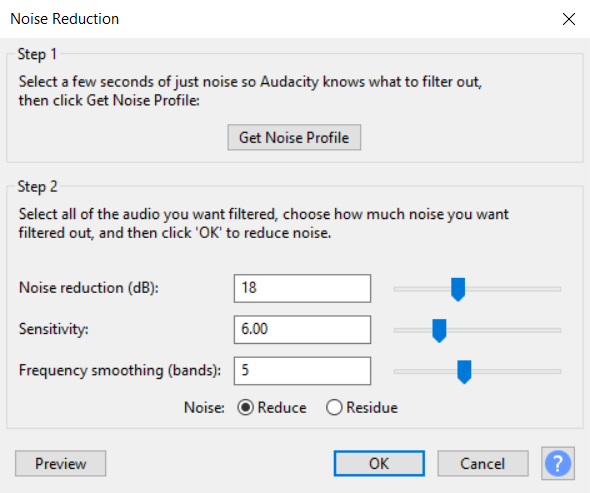Click the Sensitivity slider handle
This screenshot has height=493, width=590.
point(439,330)
